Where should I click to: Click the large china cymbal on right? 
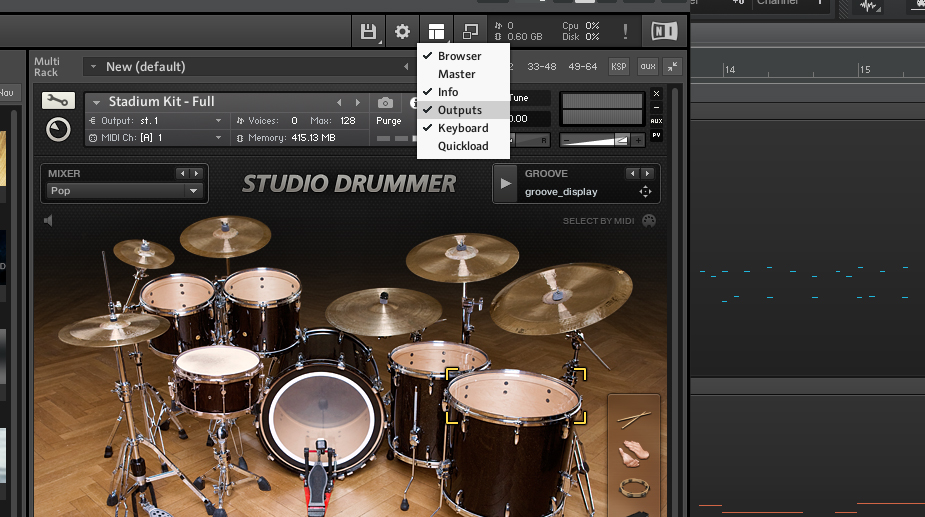[x=560, y=297]
